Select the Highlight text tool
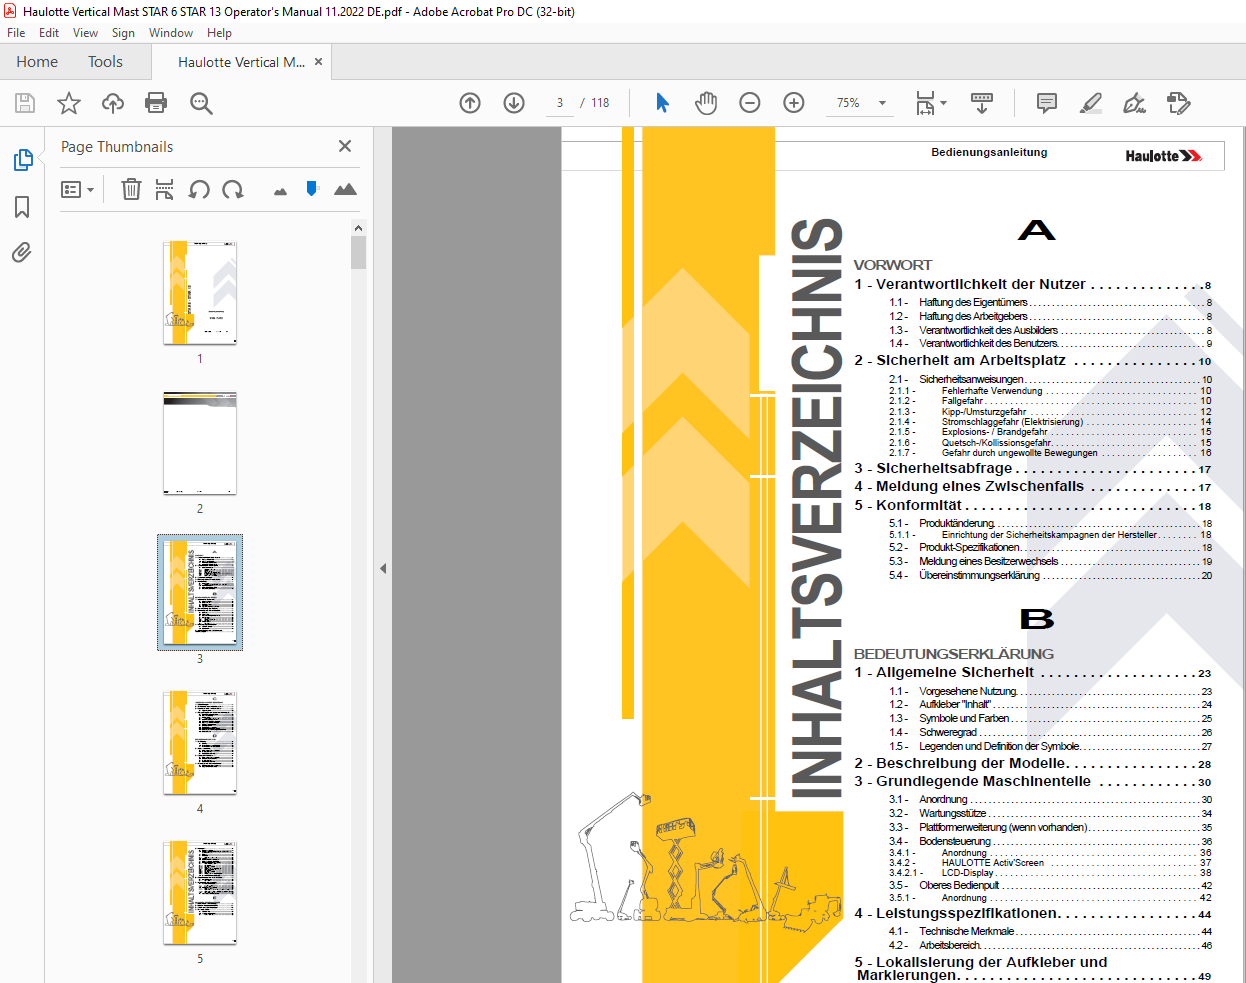 coord(1091,103)
